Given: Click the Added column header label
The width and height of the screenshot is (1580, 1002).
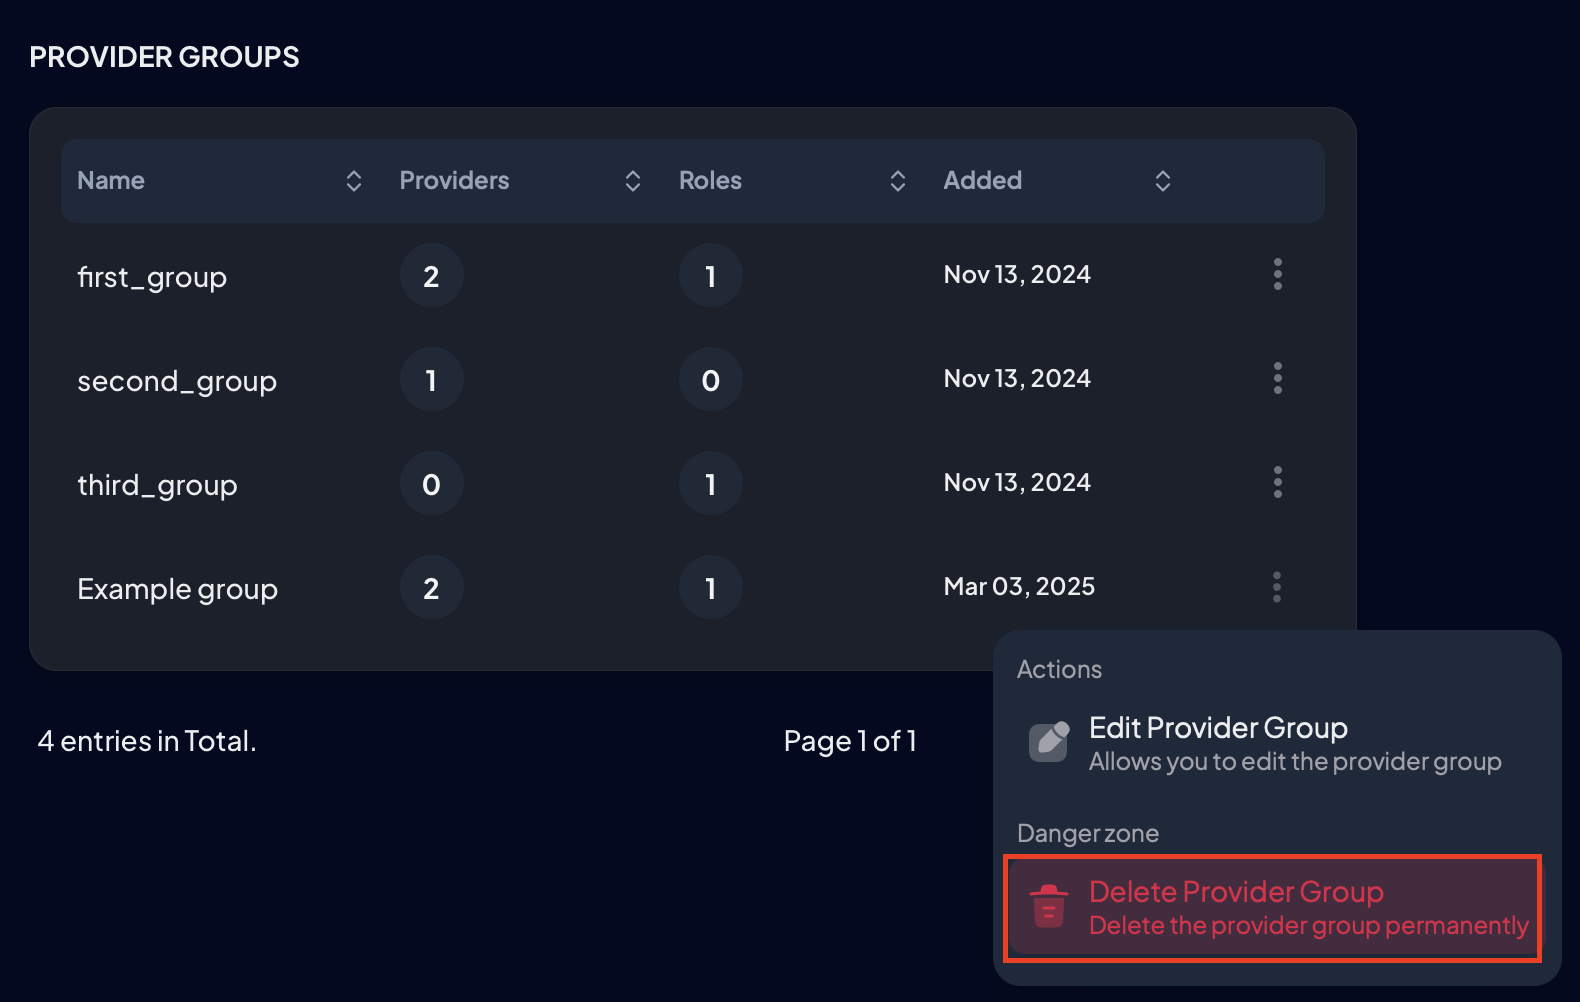Looking at the screenshot, I should click(x=983, y=181).
